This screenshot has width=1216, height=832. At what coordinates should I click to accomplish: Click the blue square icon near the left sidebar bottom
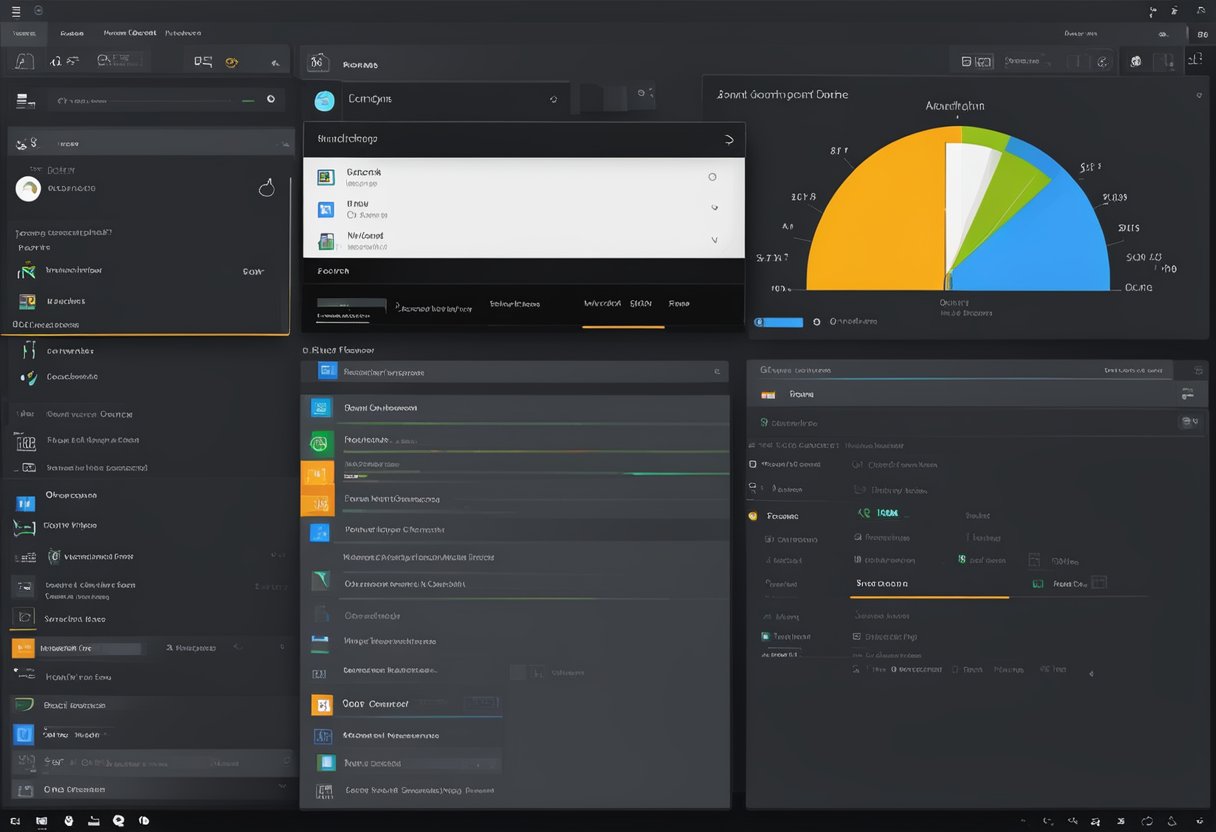click(x=23, y=734)
